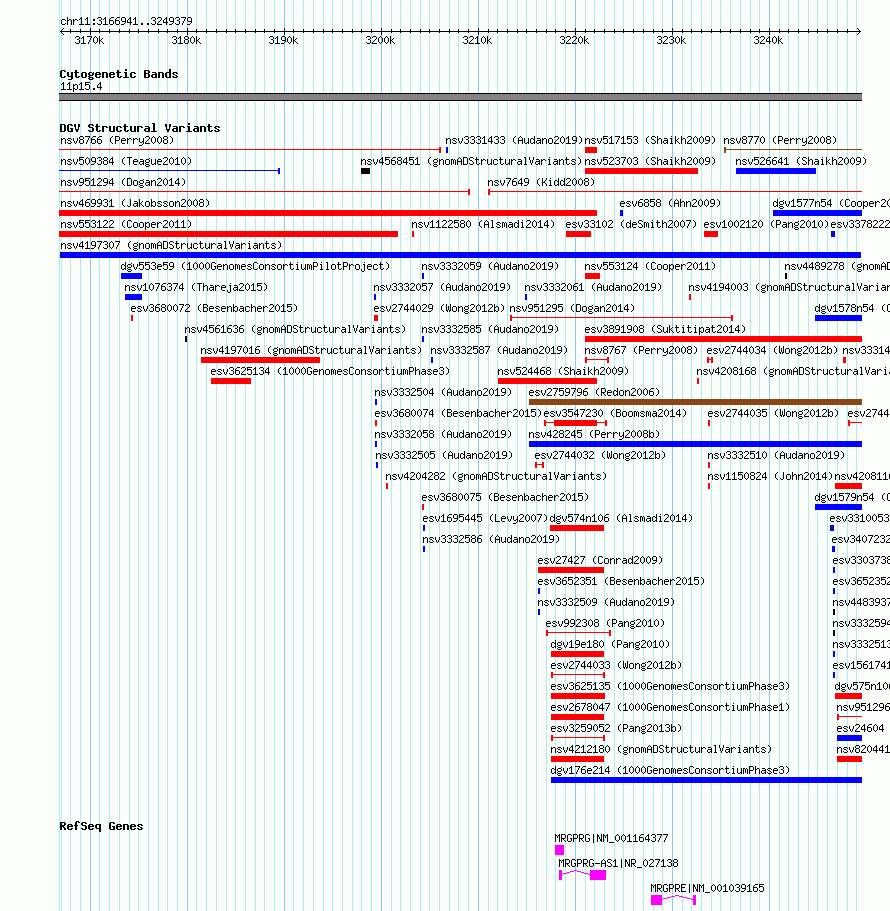Image resolution: width=890 pixels, height=911 pixels.
Task: Select esv3625134 (1000GenomesConsortiumPhase3) label
Action: 330,371
